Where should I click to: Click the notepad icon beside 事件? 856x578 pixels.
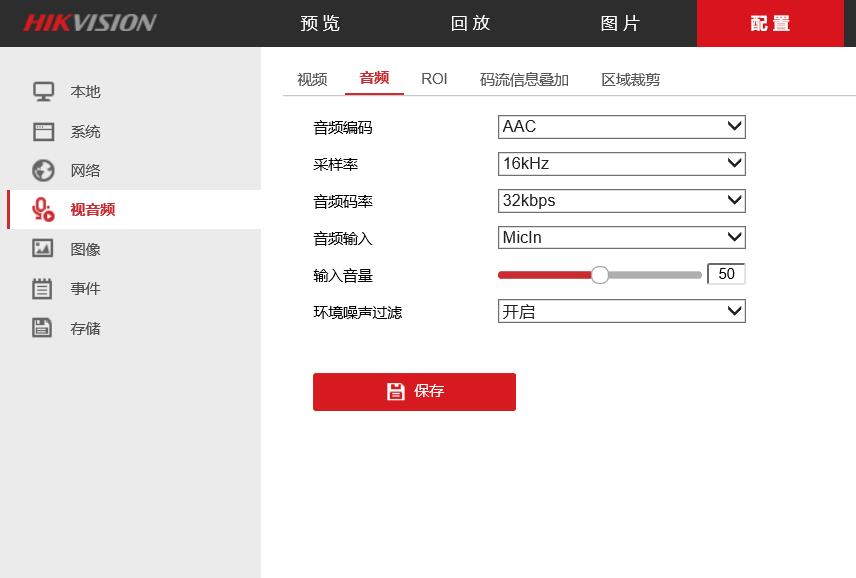[43, 289]
